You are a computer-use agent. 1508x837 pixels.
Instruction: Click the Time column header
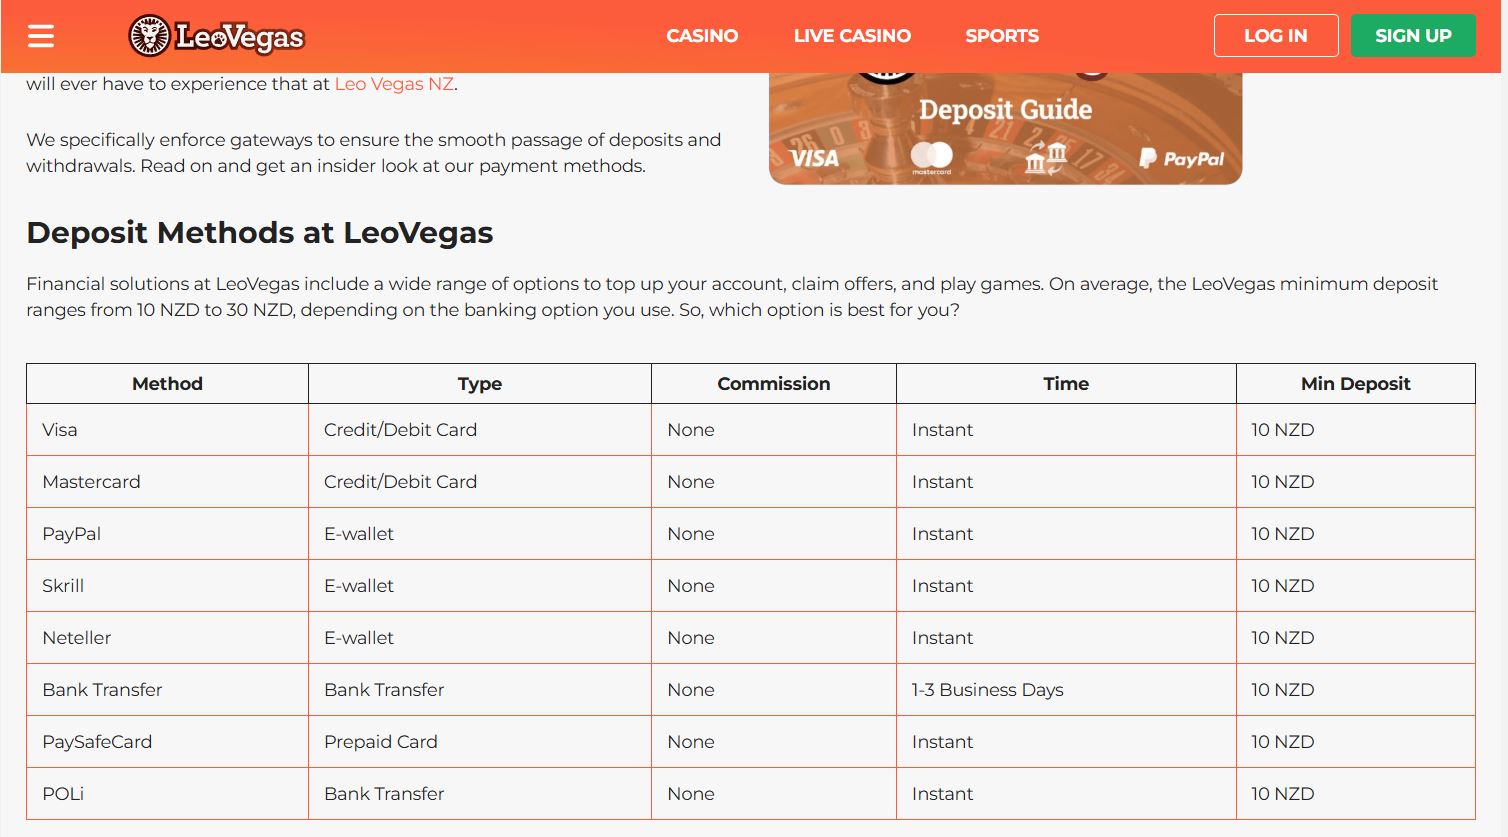(x=1066, y=384)
